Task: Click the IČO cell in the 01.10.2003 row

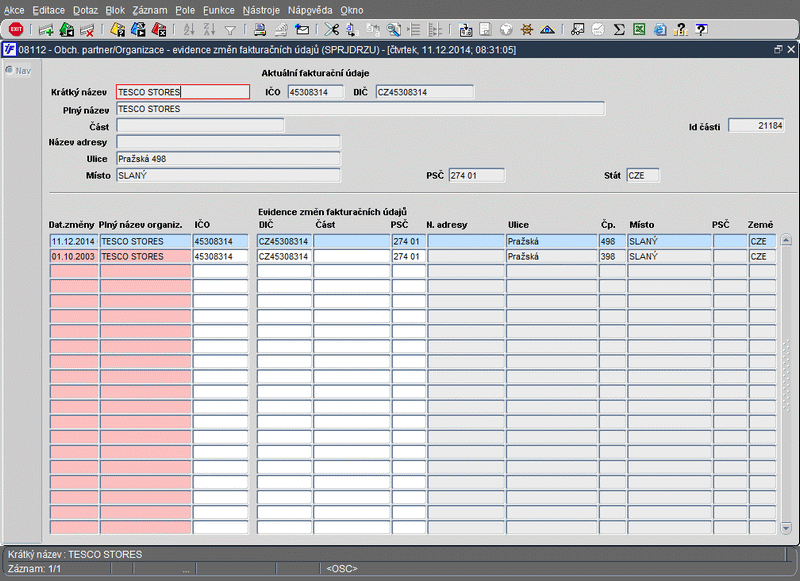Action: [x=220, y=256]
